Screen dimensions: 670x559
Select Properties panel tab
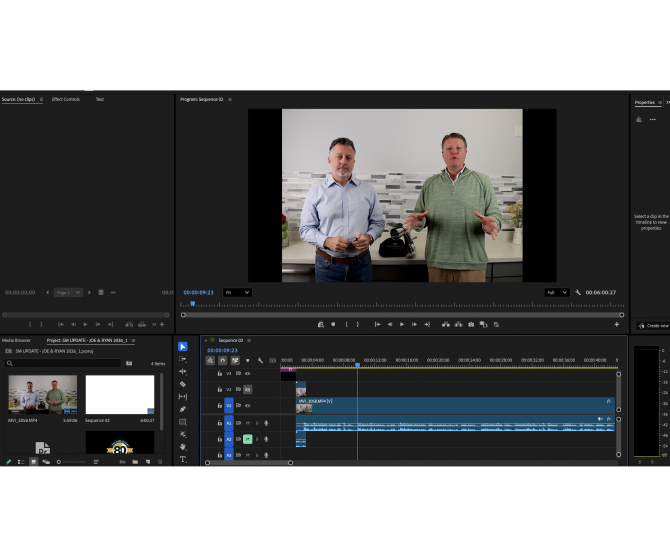click(644, 102)
